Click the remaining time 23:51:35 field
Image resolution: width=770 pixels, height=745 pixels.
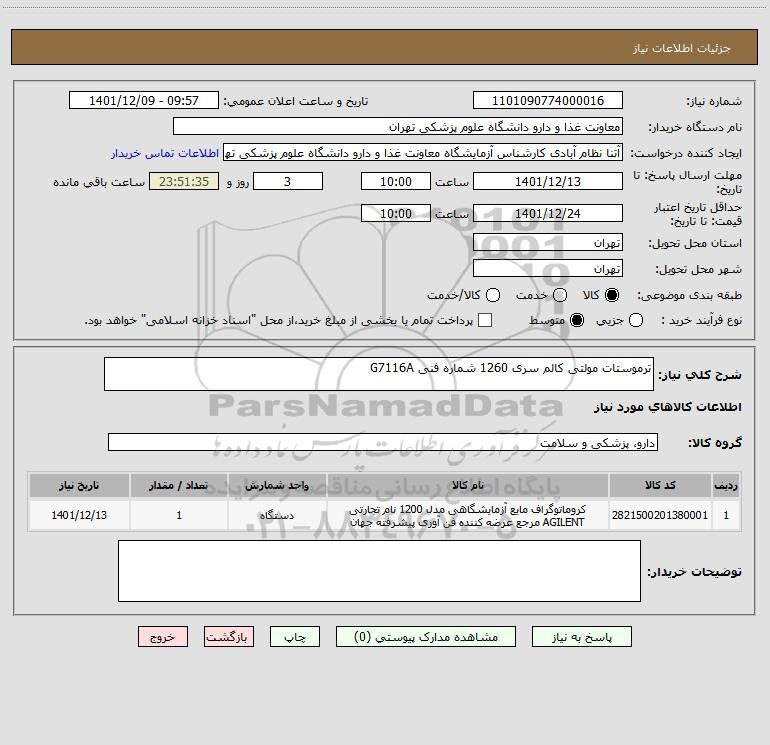coord(184,181)
